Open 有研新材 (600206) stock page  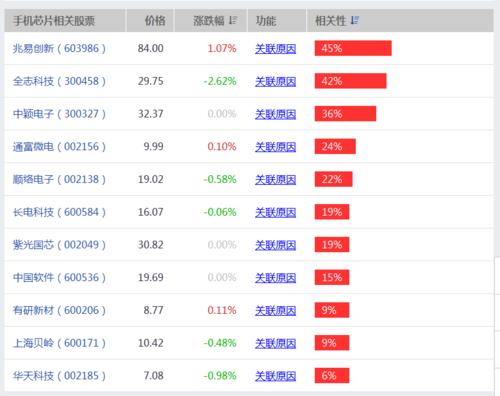click(59, 310)
